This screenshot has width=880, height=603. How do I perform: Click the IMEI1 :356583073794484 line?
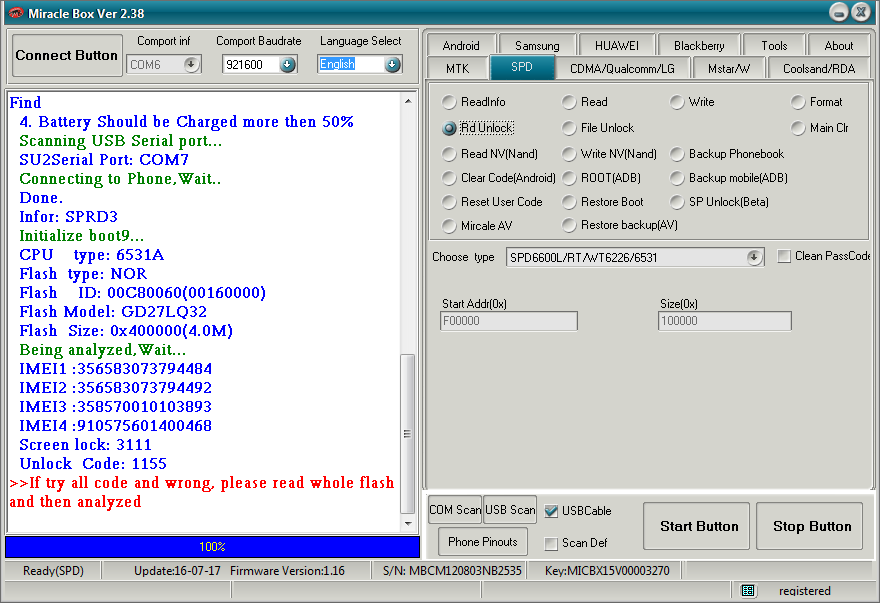coord(116,369)
